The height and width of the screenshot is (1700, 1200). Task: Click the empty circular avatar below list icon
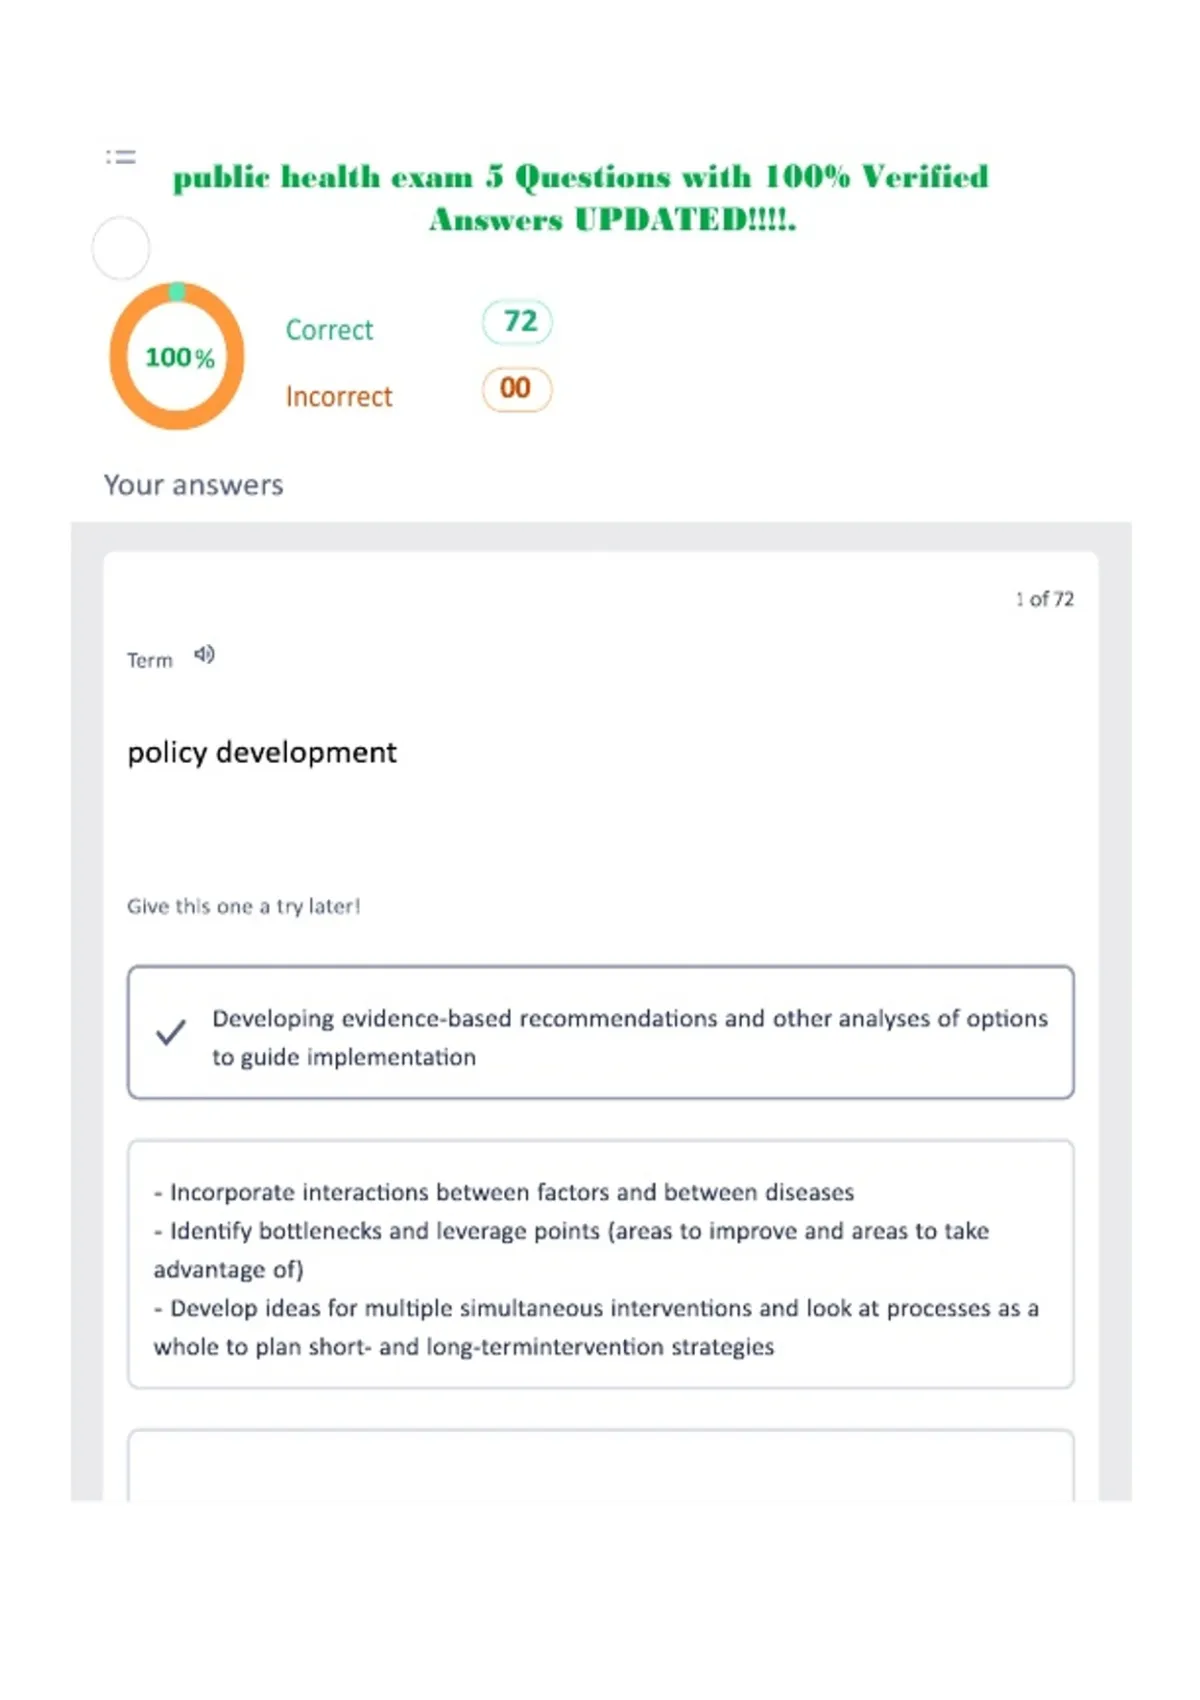click(x=121, y=248)
